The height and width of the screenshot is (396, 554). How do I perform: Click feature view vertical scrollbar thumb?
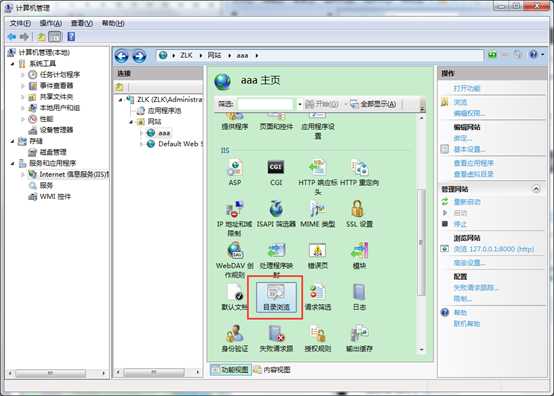pyautogui.click(x=421, y=242)
